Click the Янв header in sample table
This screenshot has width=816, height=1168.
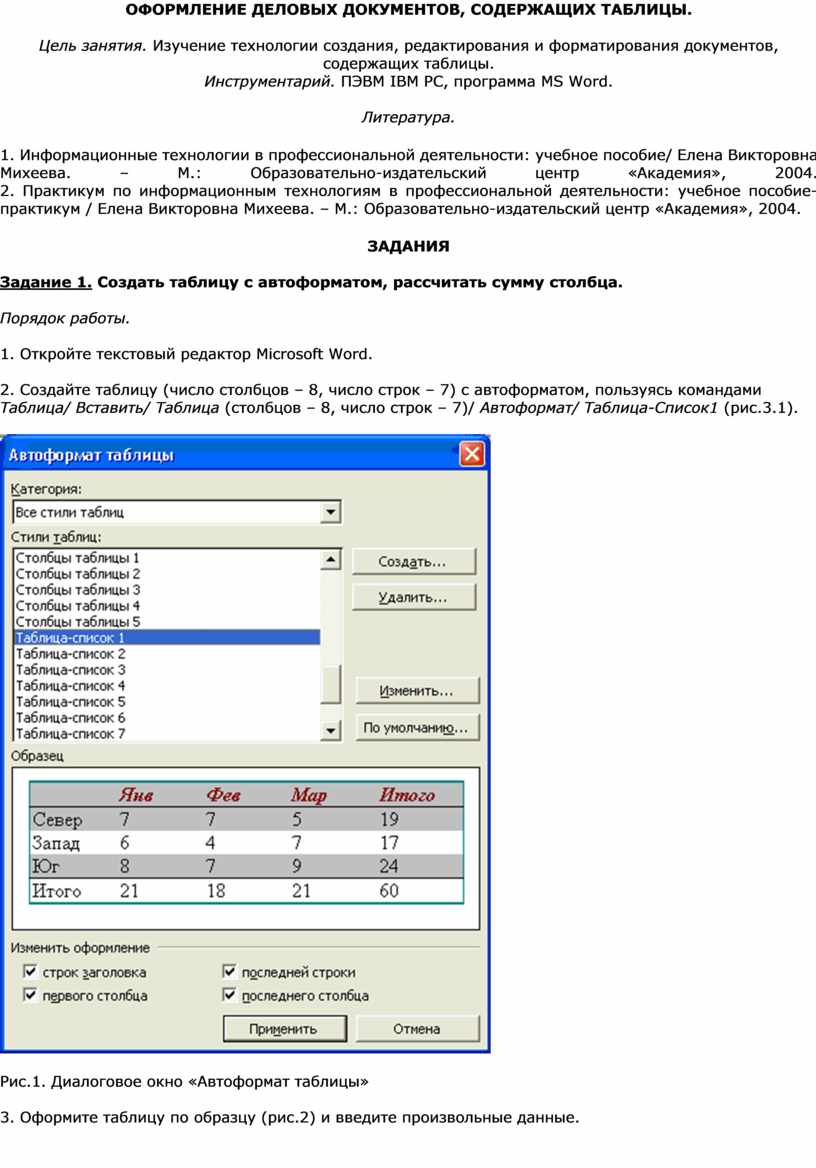click(x=136, y=795)
